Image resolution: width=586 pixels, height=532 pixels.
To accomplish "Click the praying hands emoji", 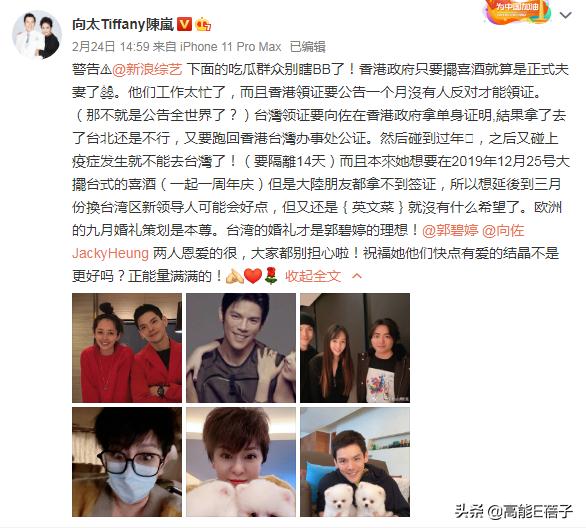I will coord(235,276).
